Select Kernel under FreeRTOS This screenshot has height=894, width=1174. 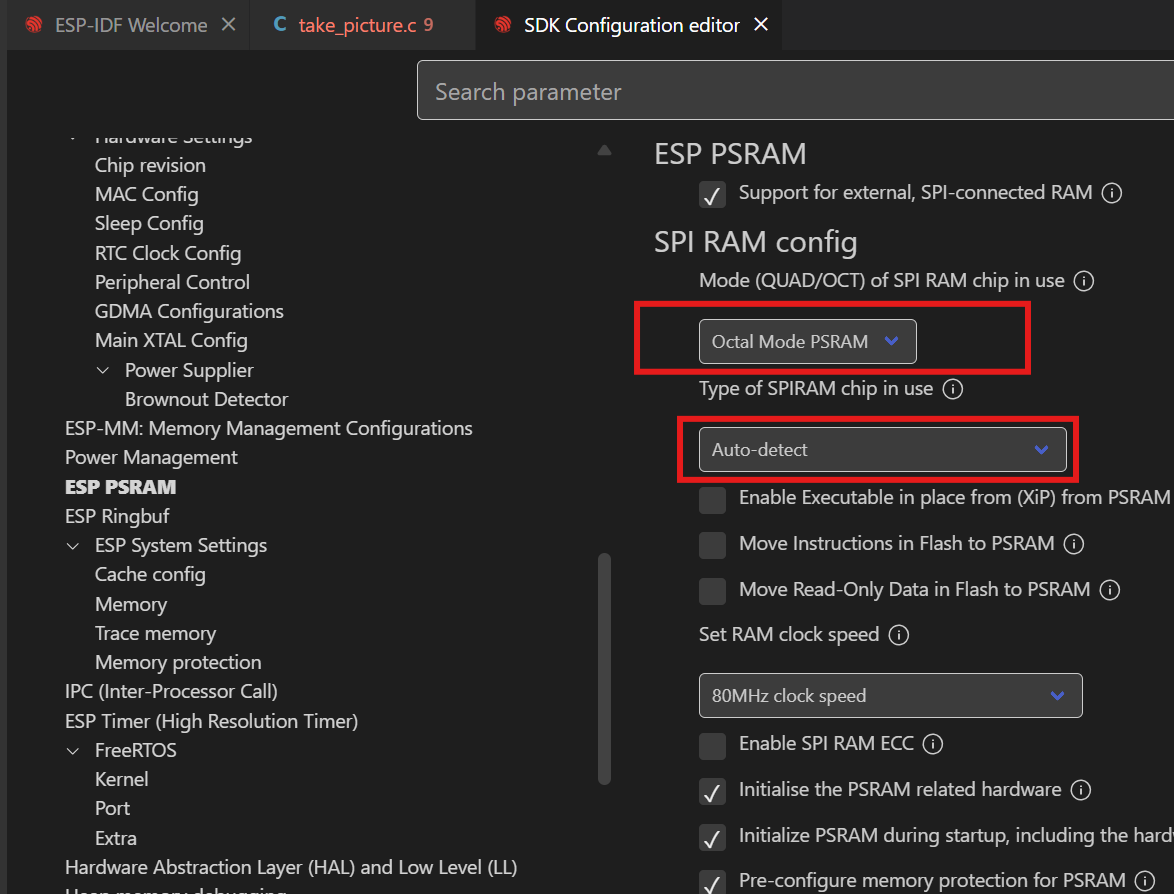[121, 780]
